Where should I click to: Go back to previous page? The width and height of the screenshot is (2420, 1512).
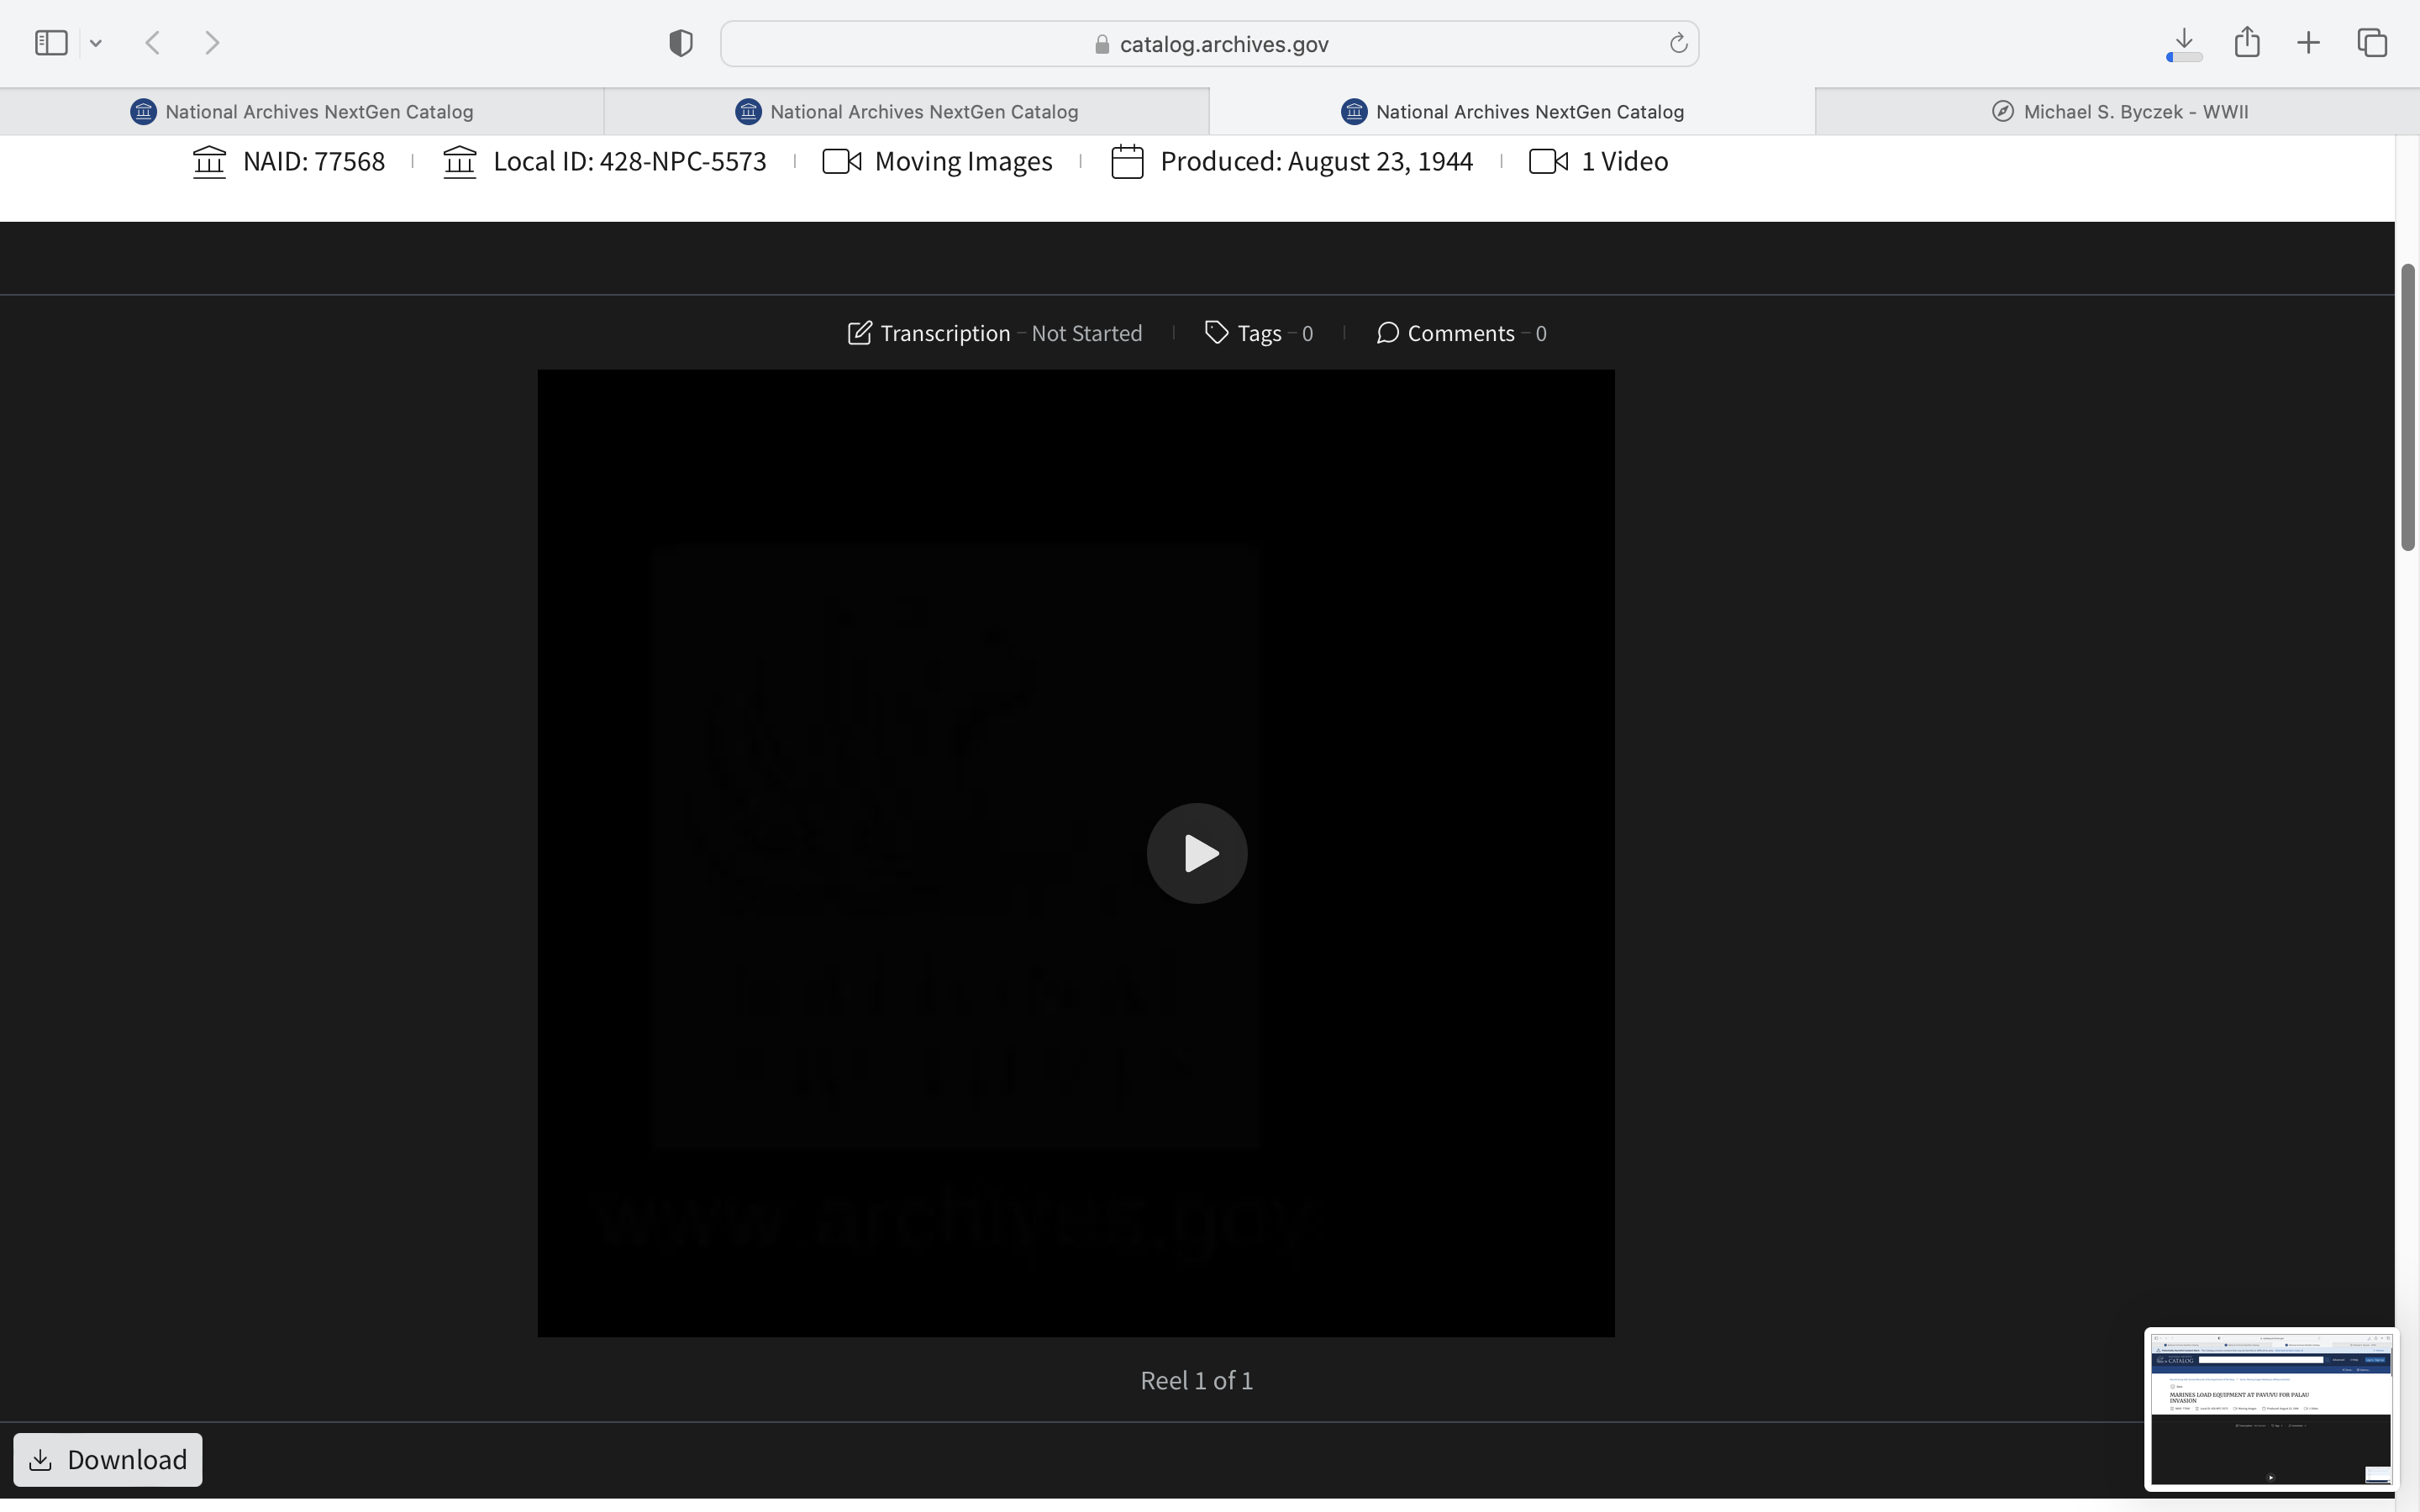153,43
